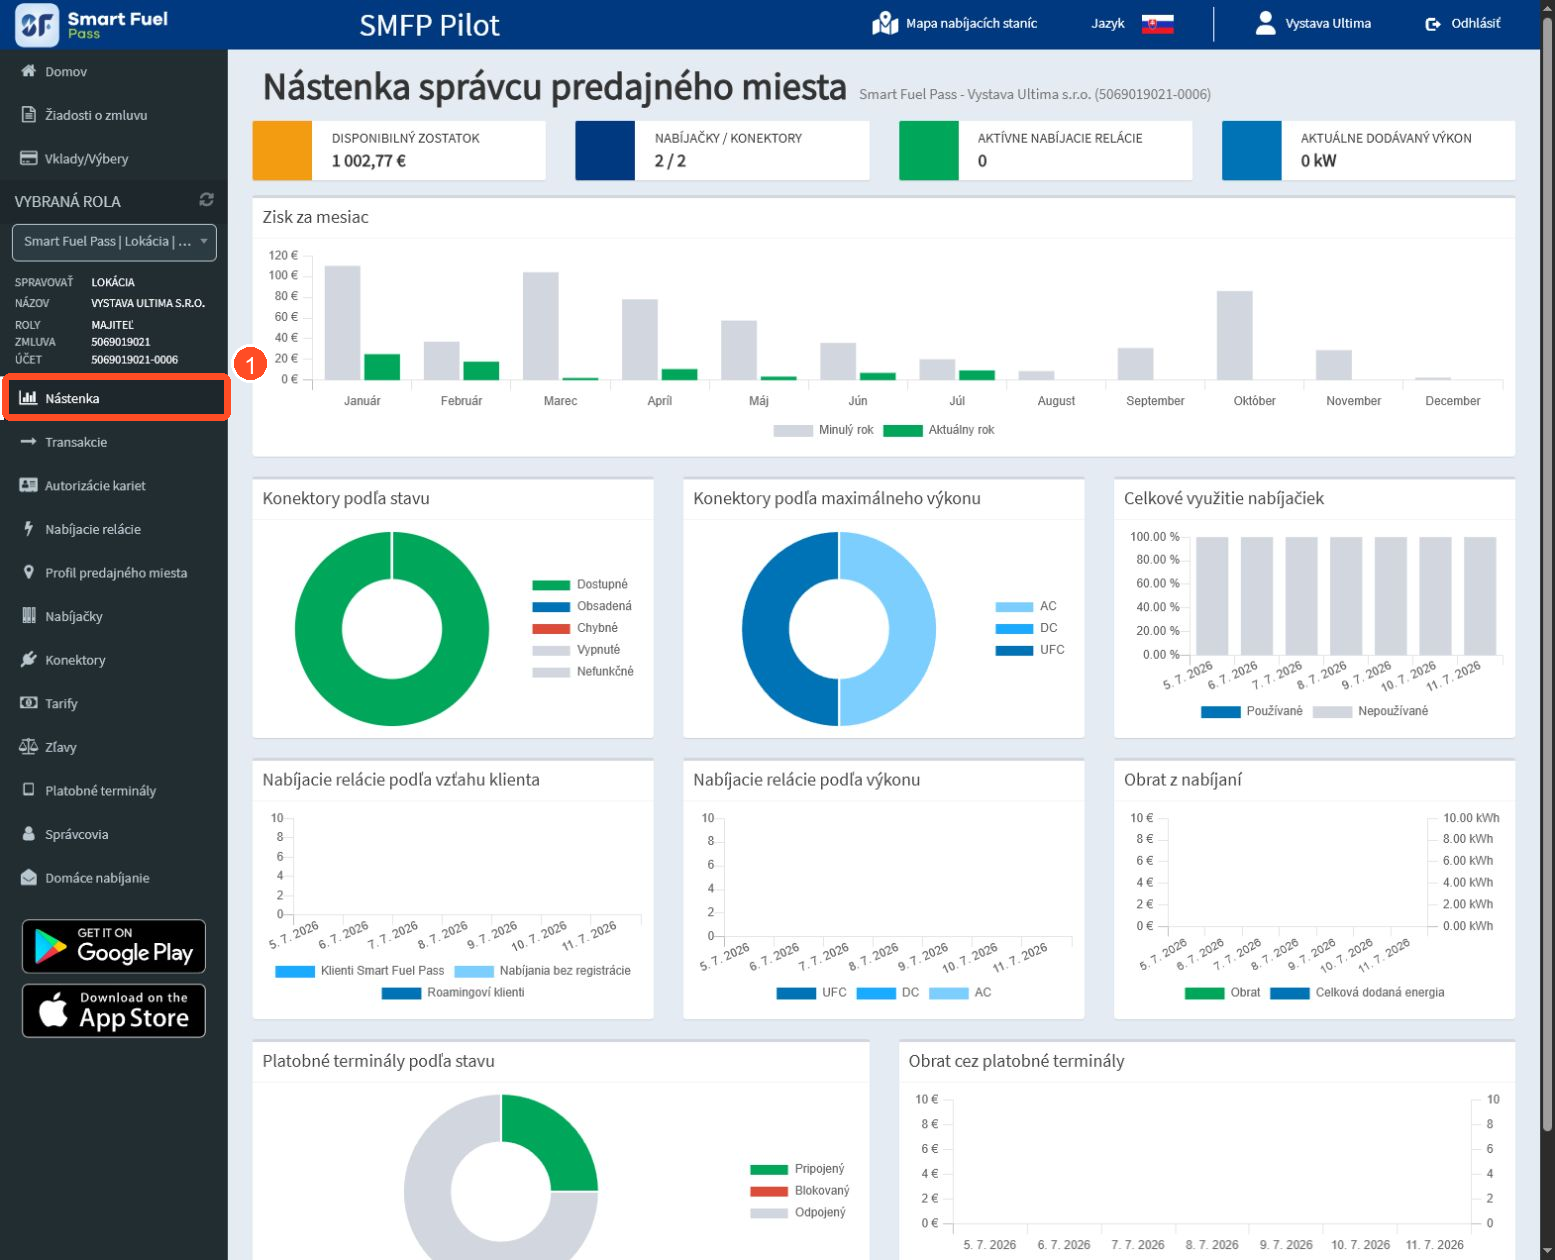
Task: Click the Domov home icon
Action: tap(28, 71)
